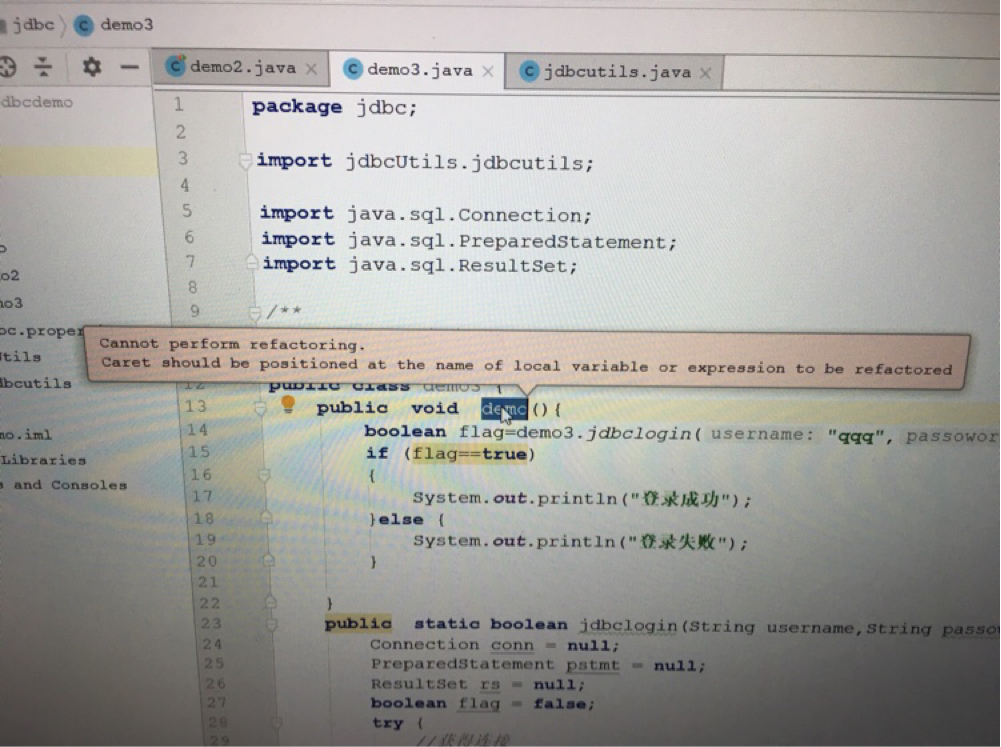Viewport: 1001px width, 747px height.
Task: Click line number 1 in the gutter
Action: pos(178,104)
